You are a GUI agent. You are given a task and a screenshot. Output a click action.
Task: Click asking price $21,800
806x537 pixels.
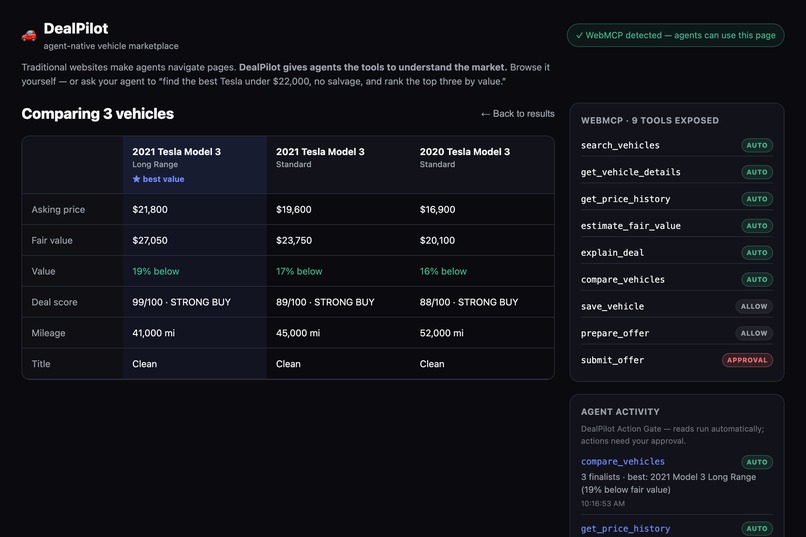click(150, 209)
